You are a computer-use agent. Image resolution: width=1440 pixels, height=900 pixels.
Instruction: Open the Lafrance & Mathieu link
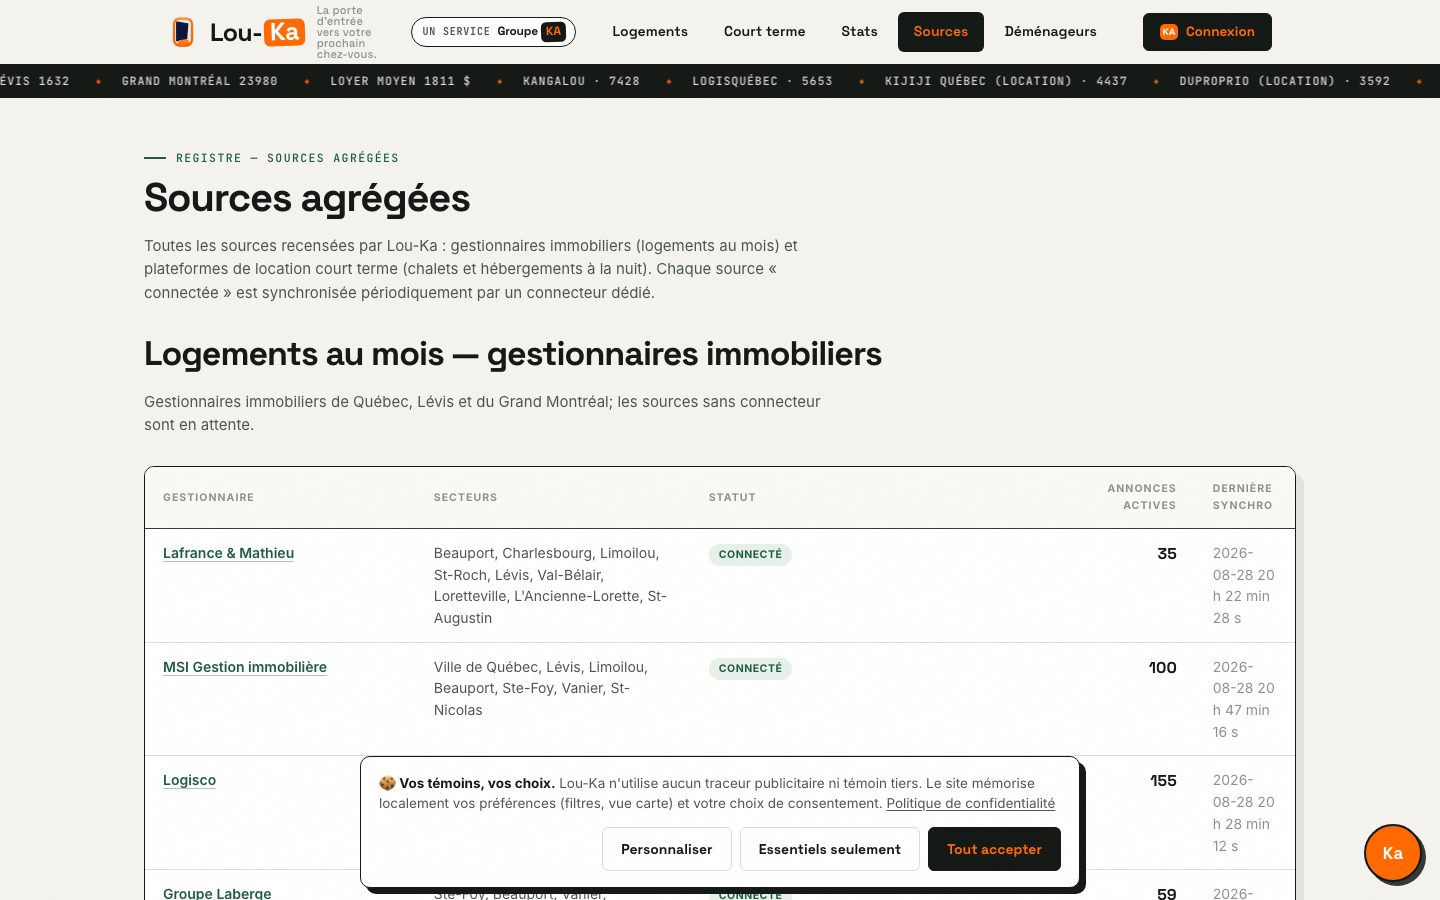[228, 553]
